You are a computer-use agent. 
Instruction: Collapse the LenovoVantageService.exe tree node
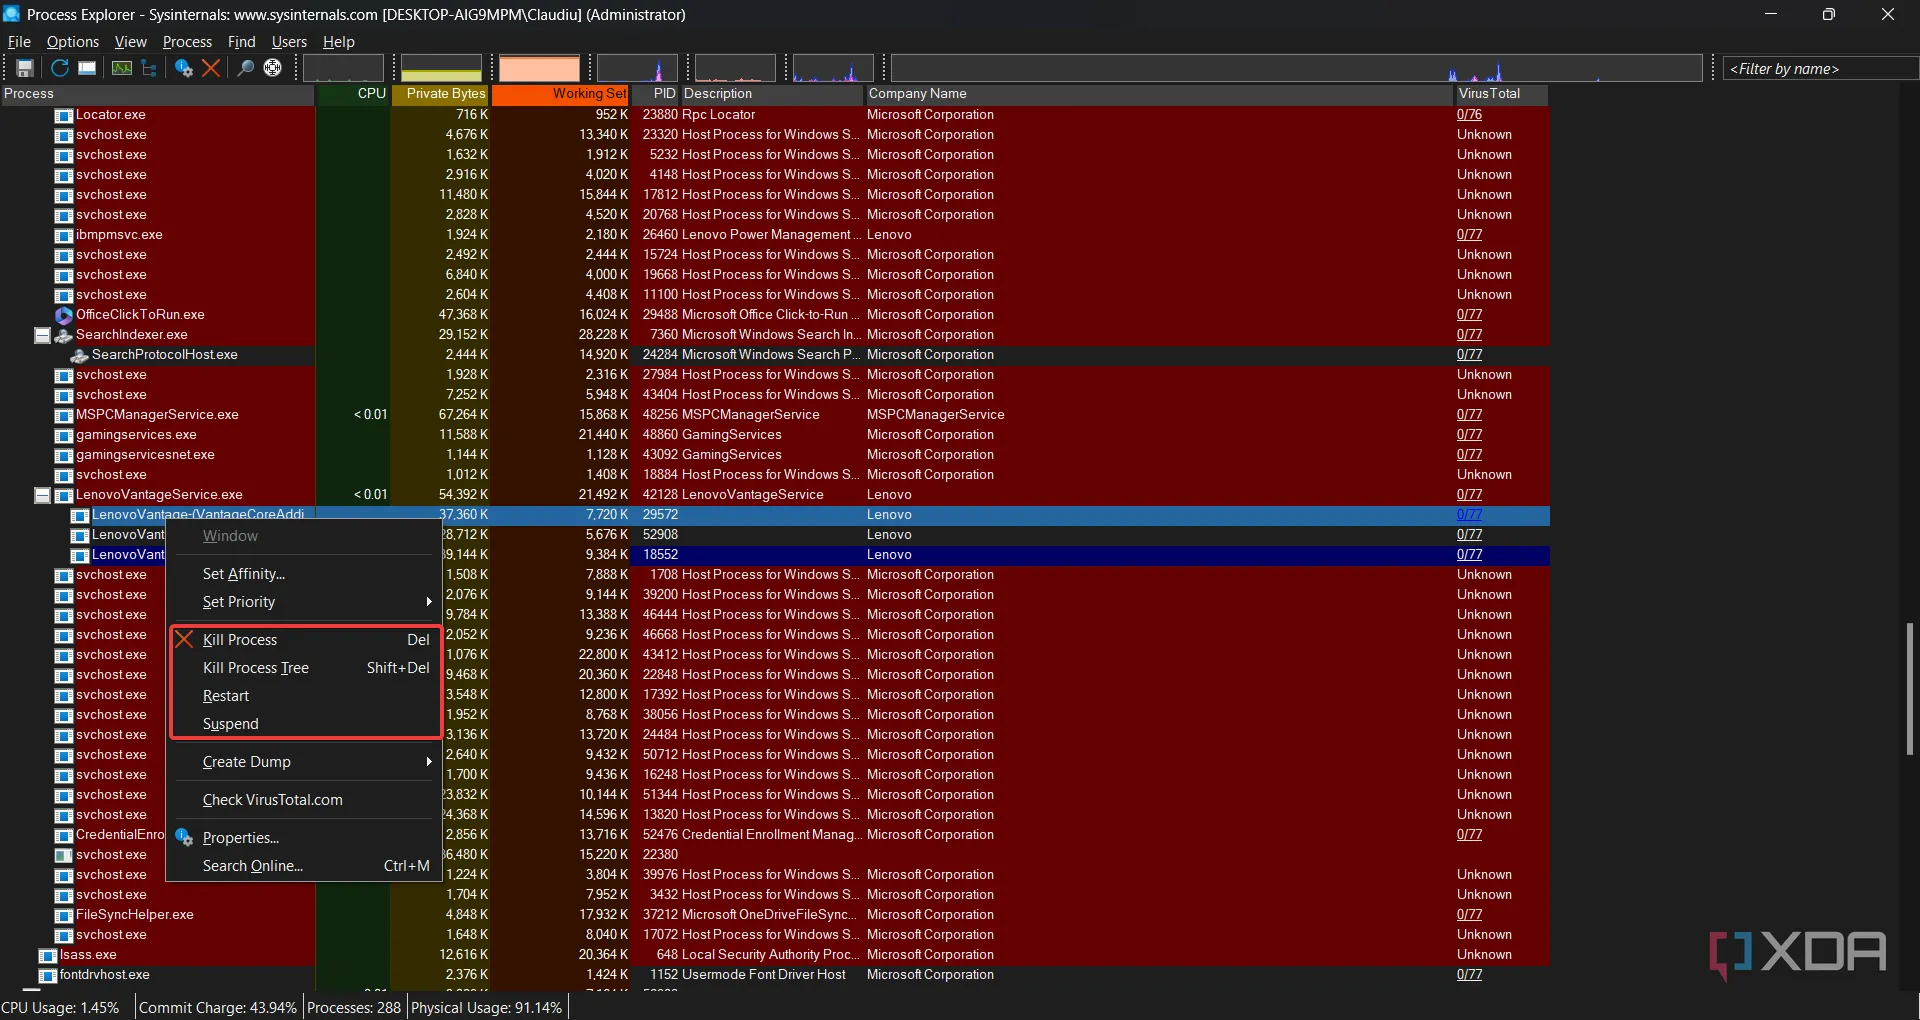[x=42, y=495]
